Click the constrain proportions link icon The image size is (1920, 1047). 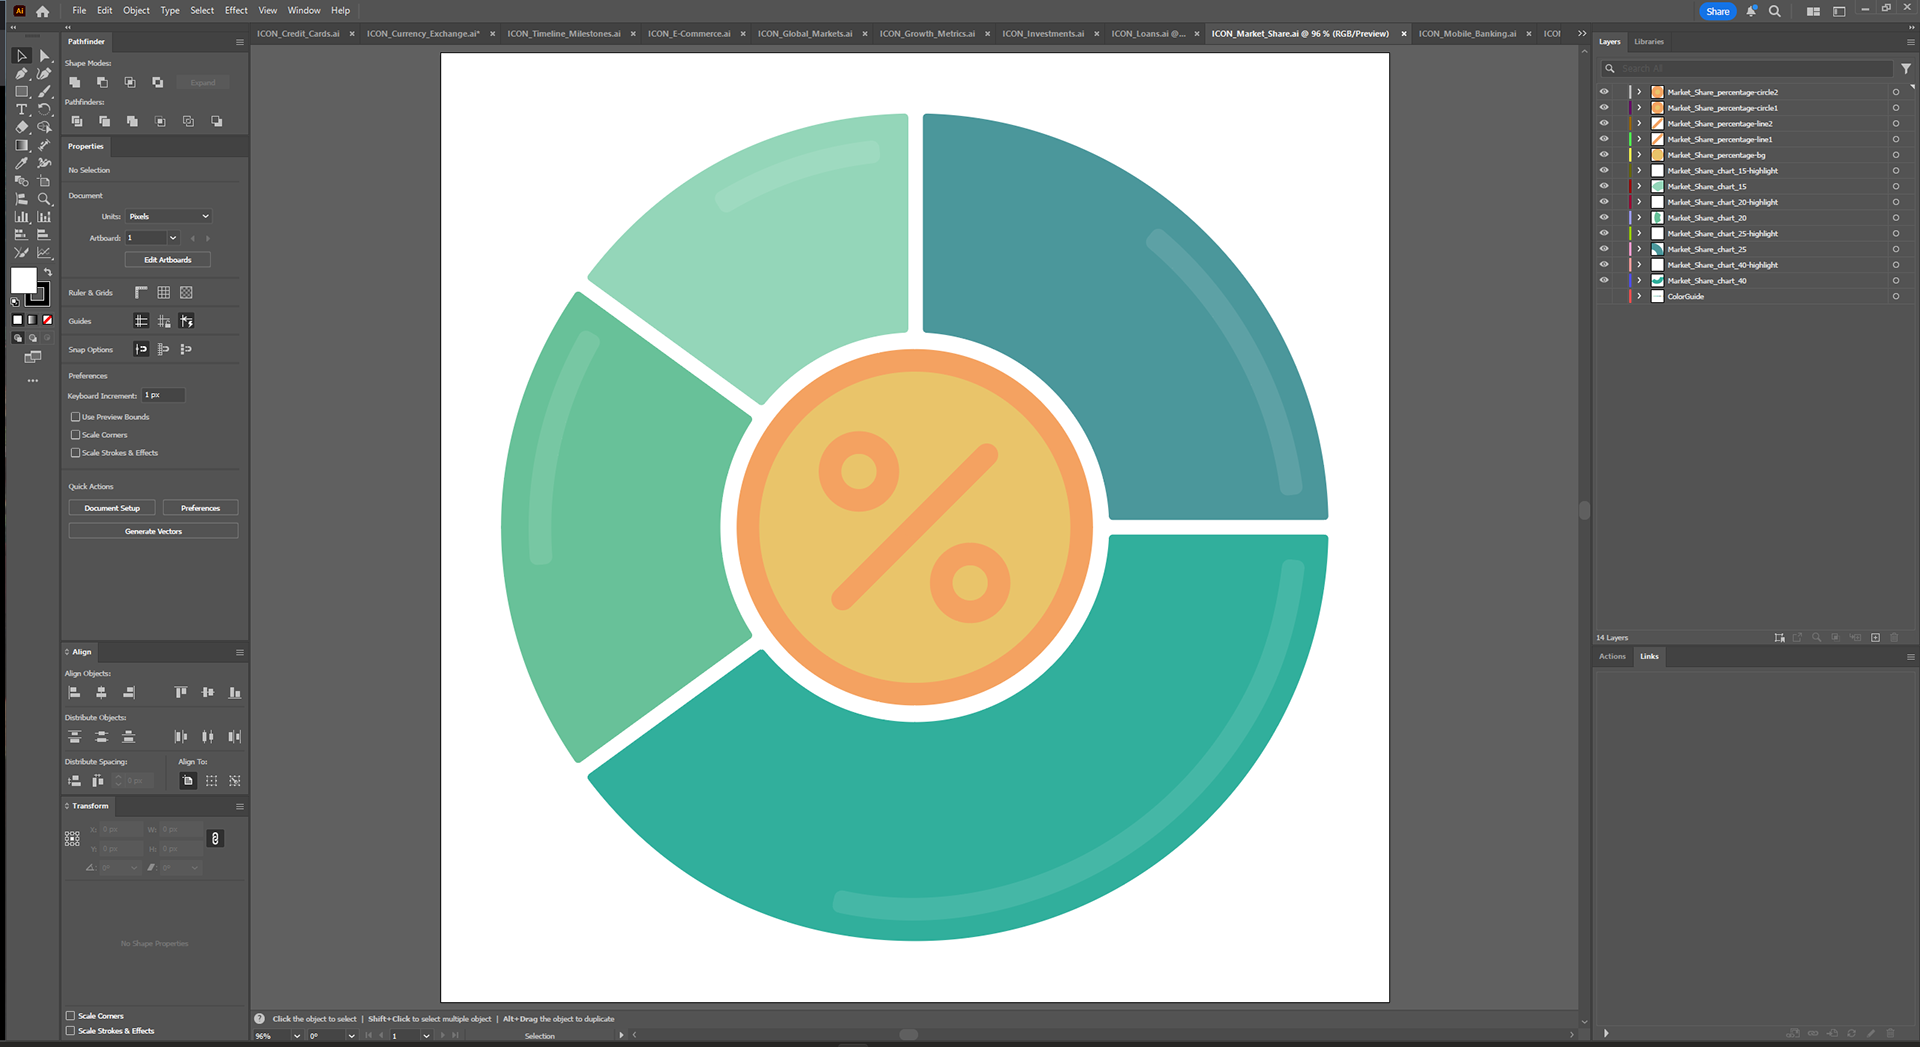click(215, 838)
